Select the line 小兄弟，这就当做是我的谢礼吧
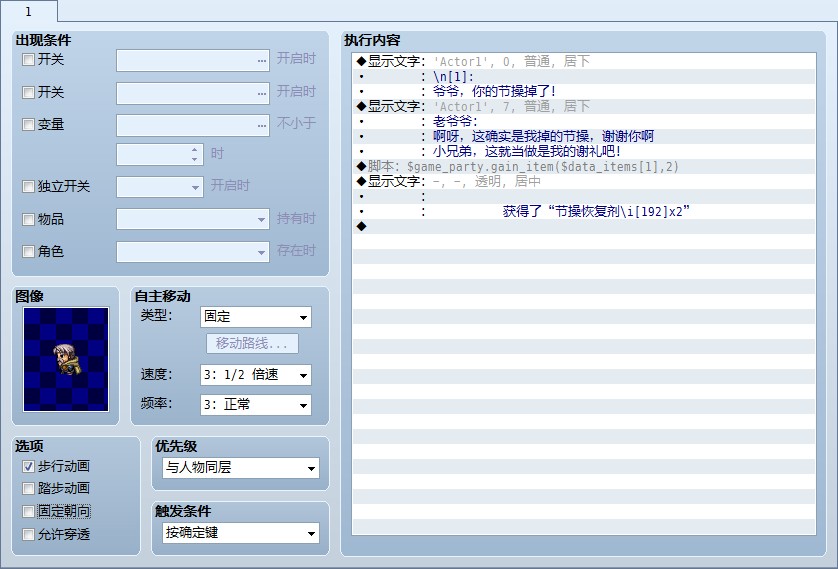The width and height of the screenshot is (838, 569). click(x=584, y=151)
